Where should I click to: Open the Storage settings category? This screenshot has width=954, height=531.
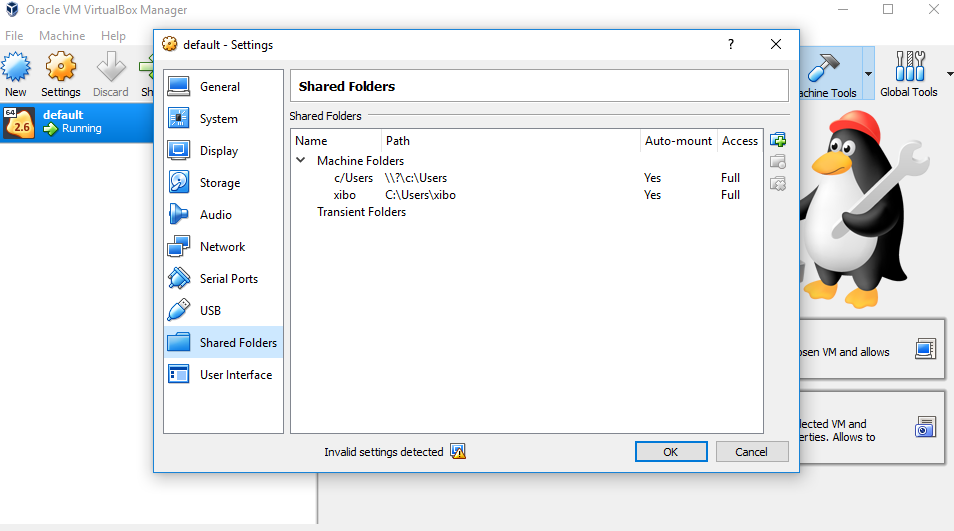tap(223, 182)
